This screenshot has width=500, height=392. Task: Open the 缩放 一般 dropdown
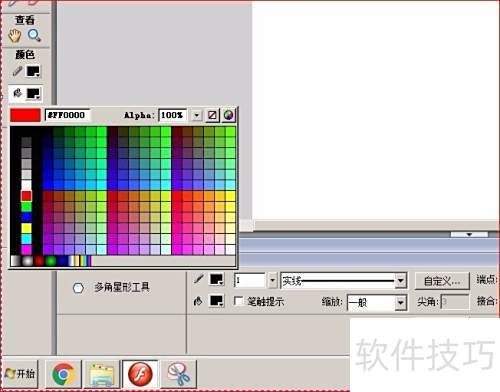[401, 303]
